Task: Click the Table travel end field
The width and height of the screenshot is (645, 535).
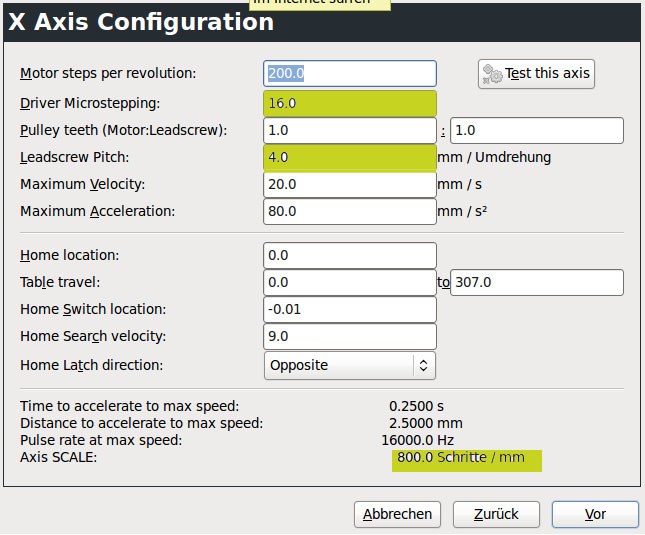Action: click(537, 283)
